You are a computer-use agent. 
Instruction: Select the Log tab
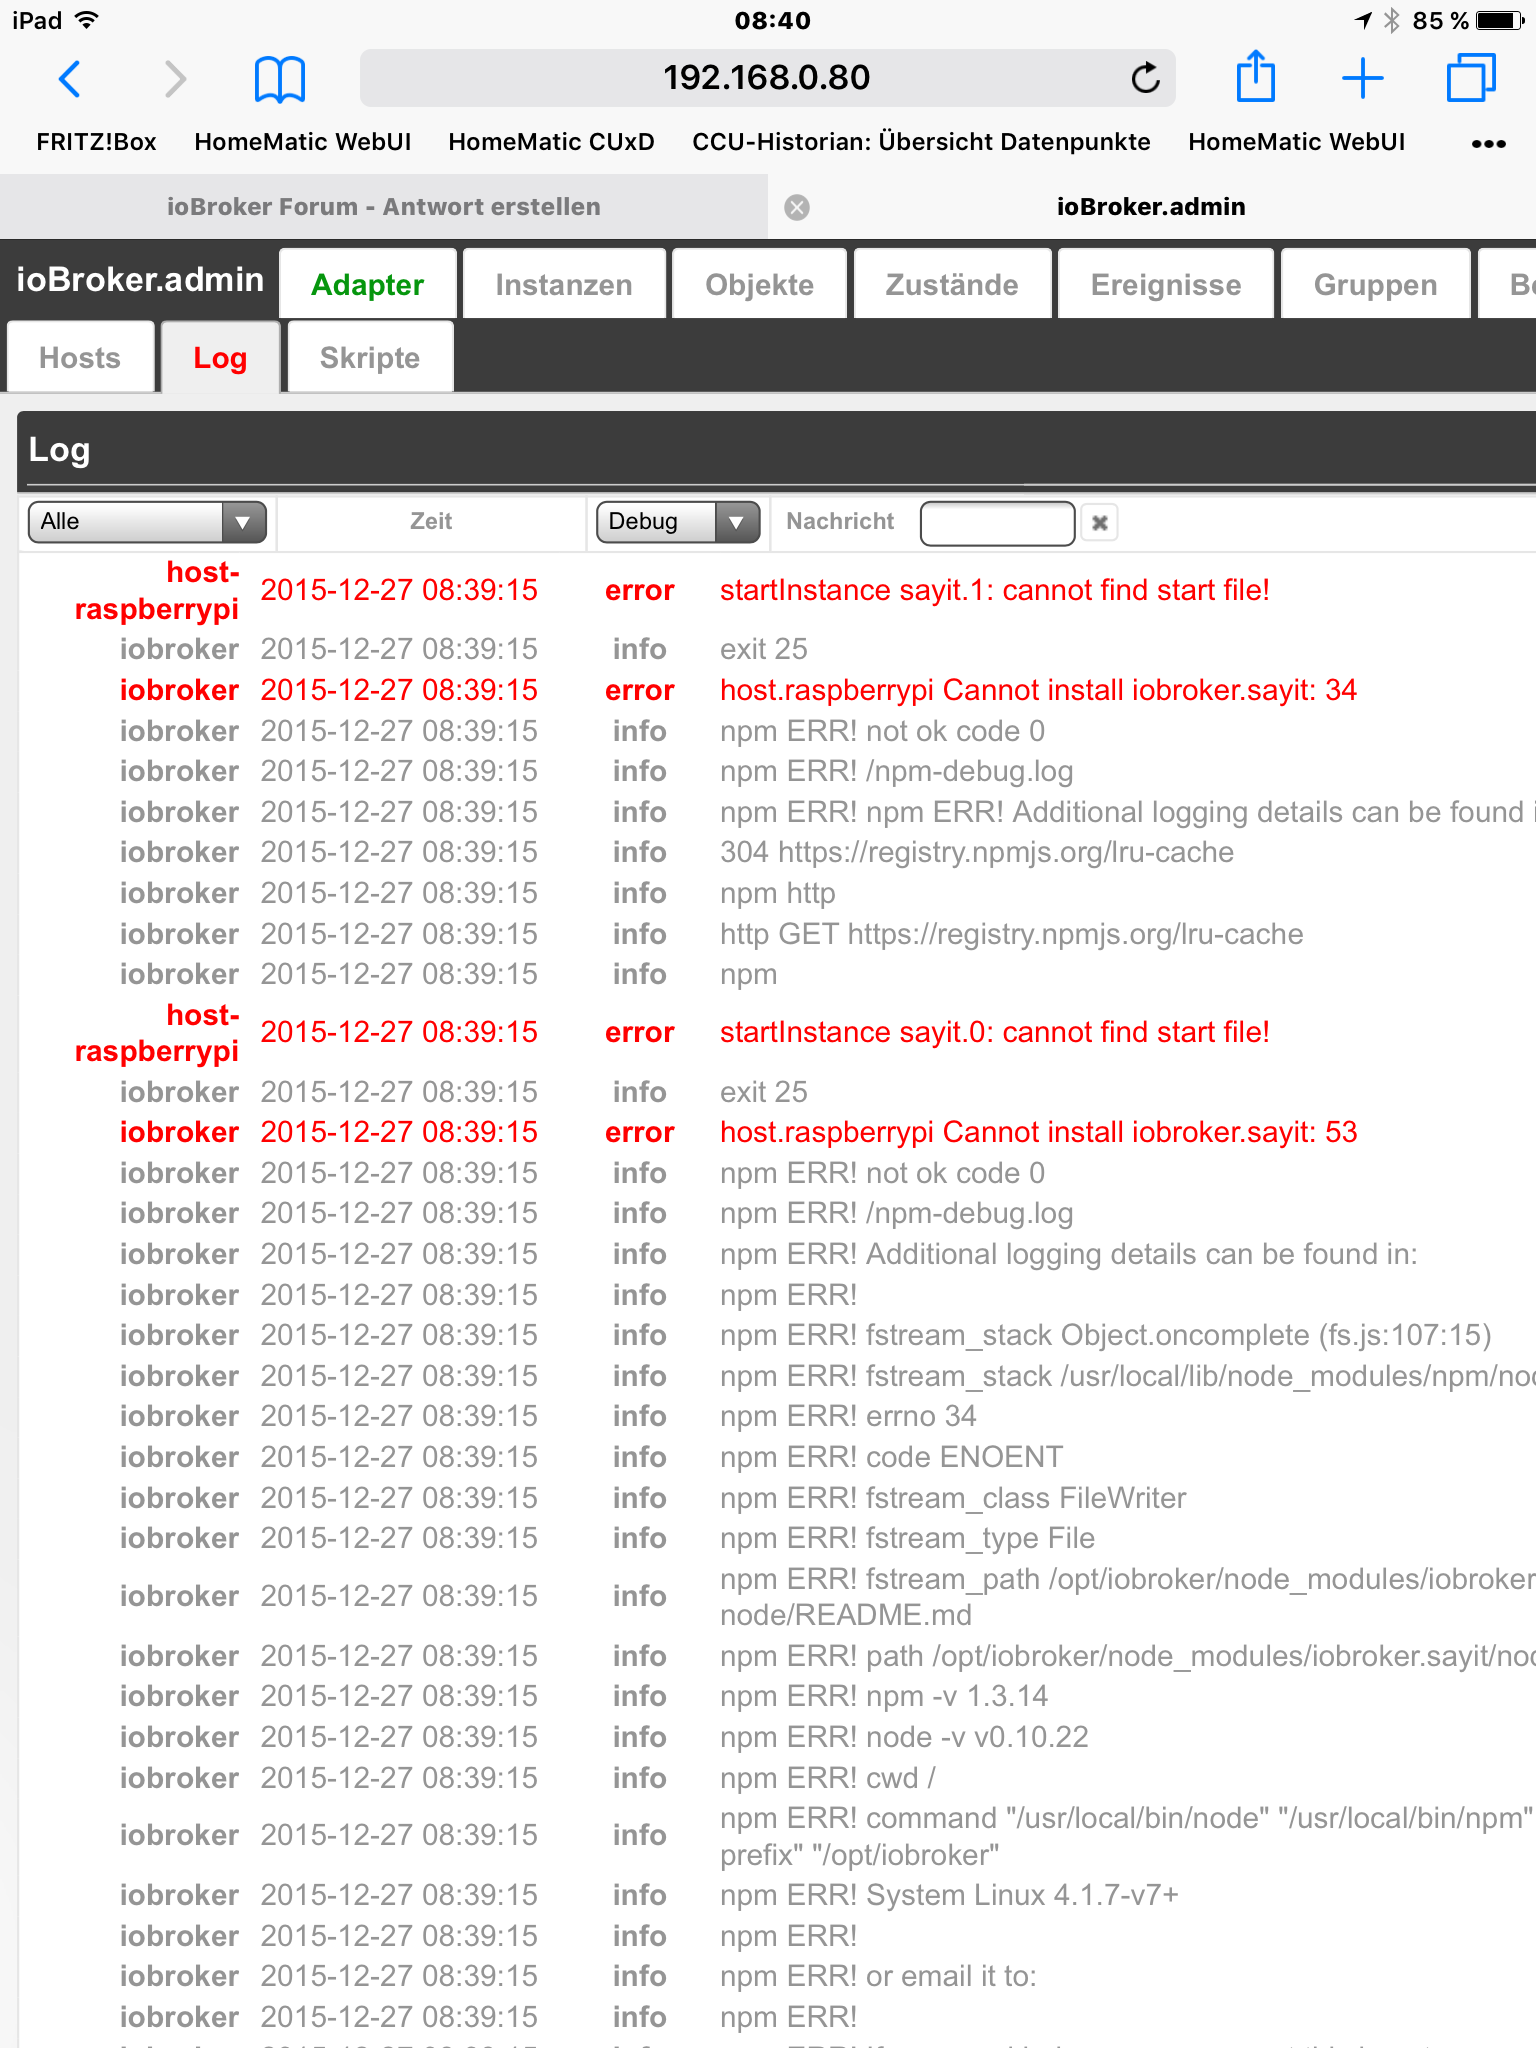click(x=220, y=357)
